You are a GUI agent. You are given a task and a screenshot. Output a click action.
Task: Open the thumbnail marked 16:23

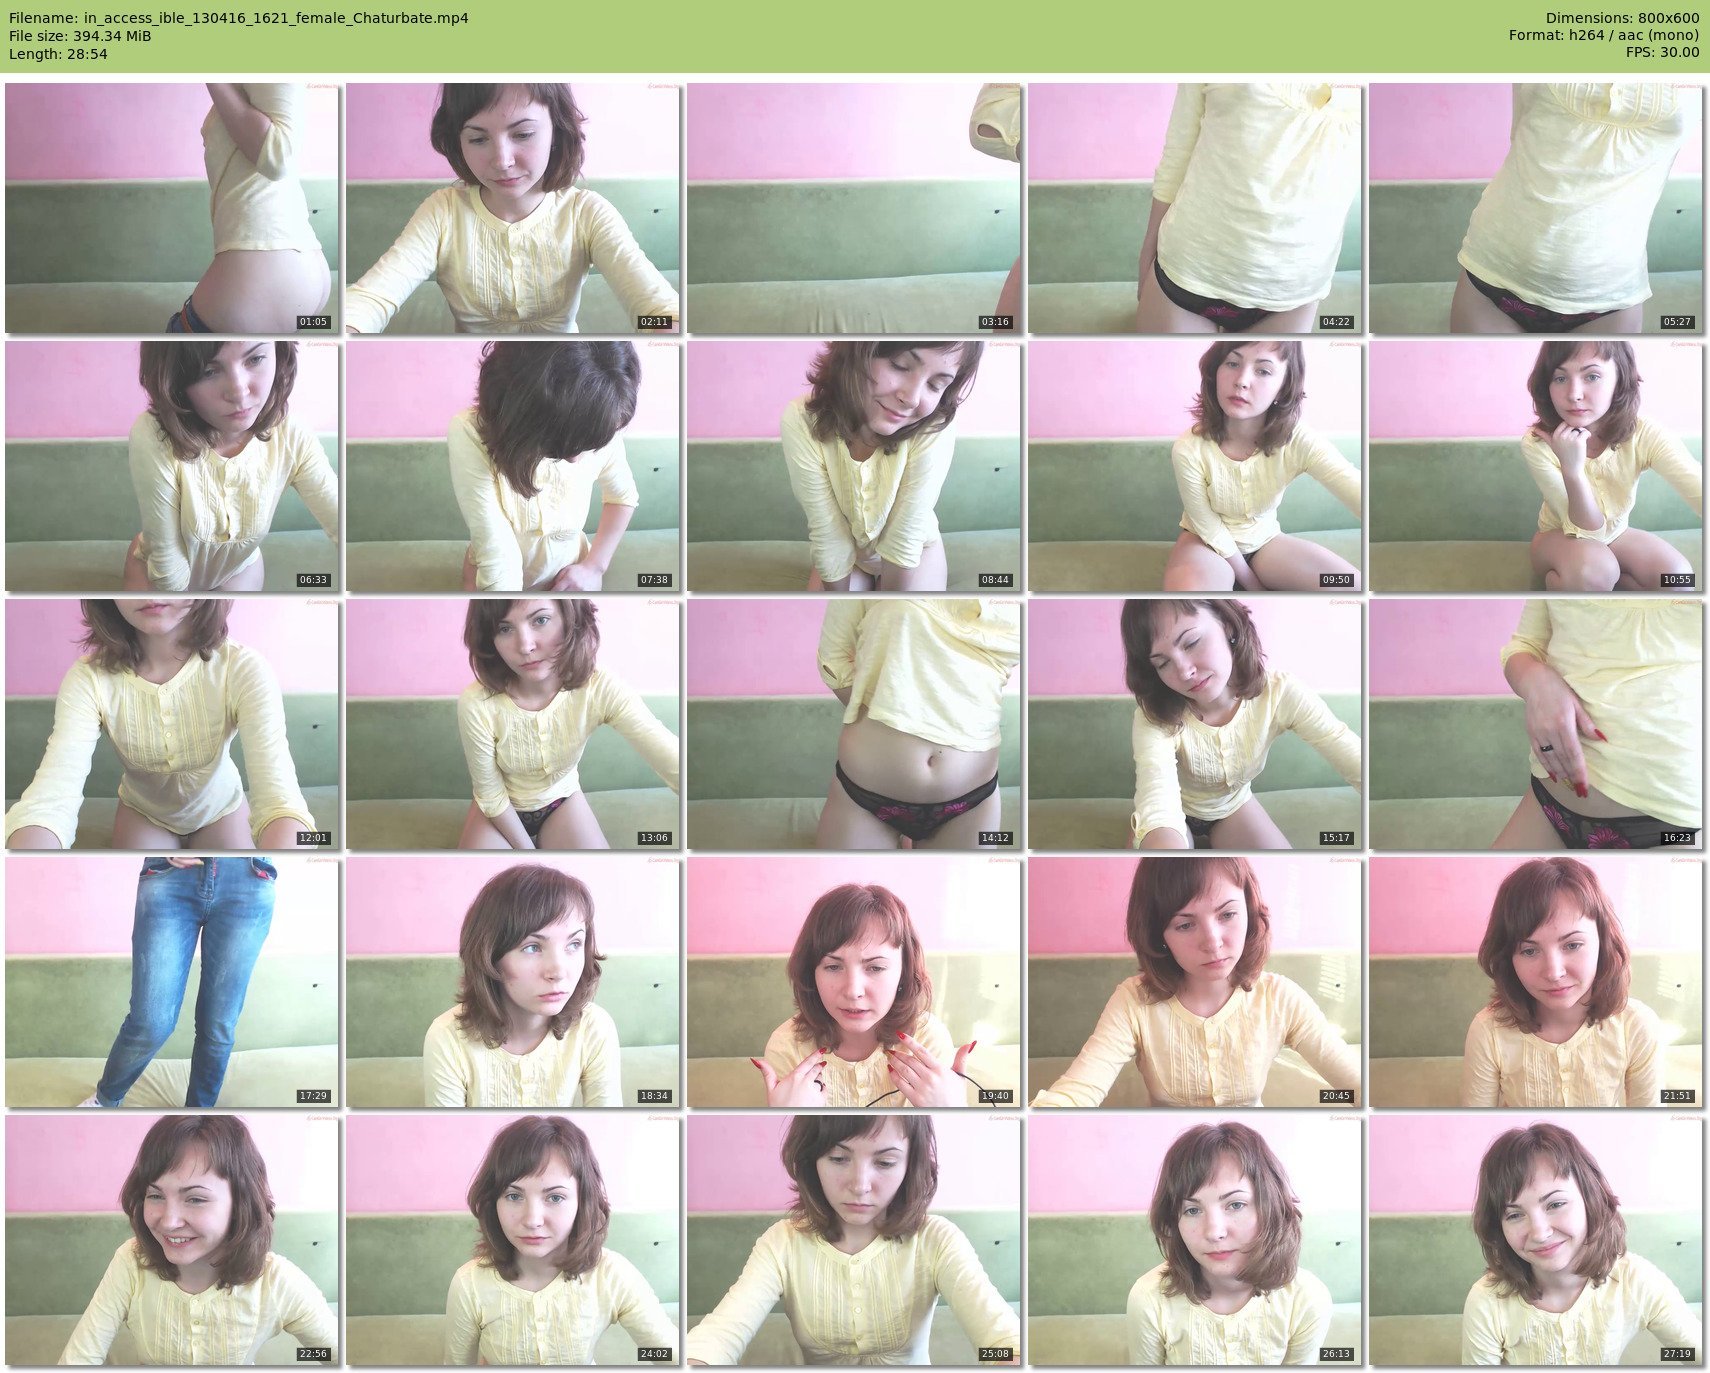[x=1536, y=724]
